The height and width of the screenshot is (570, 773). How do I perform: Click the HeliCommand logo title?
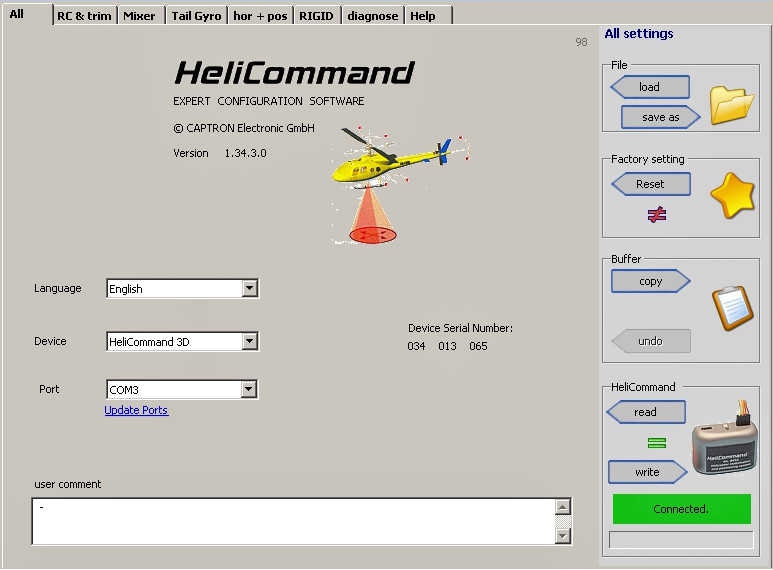tap(294, 73)
